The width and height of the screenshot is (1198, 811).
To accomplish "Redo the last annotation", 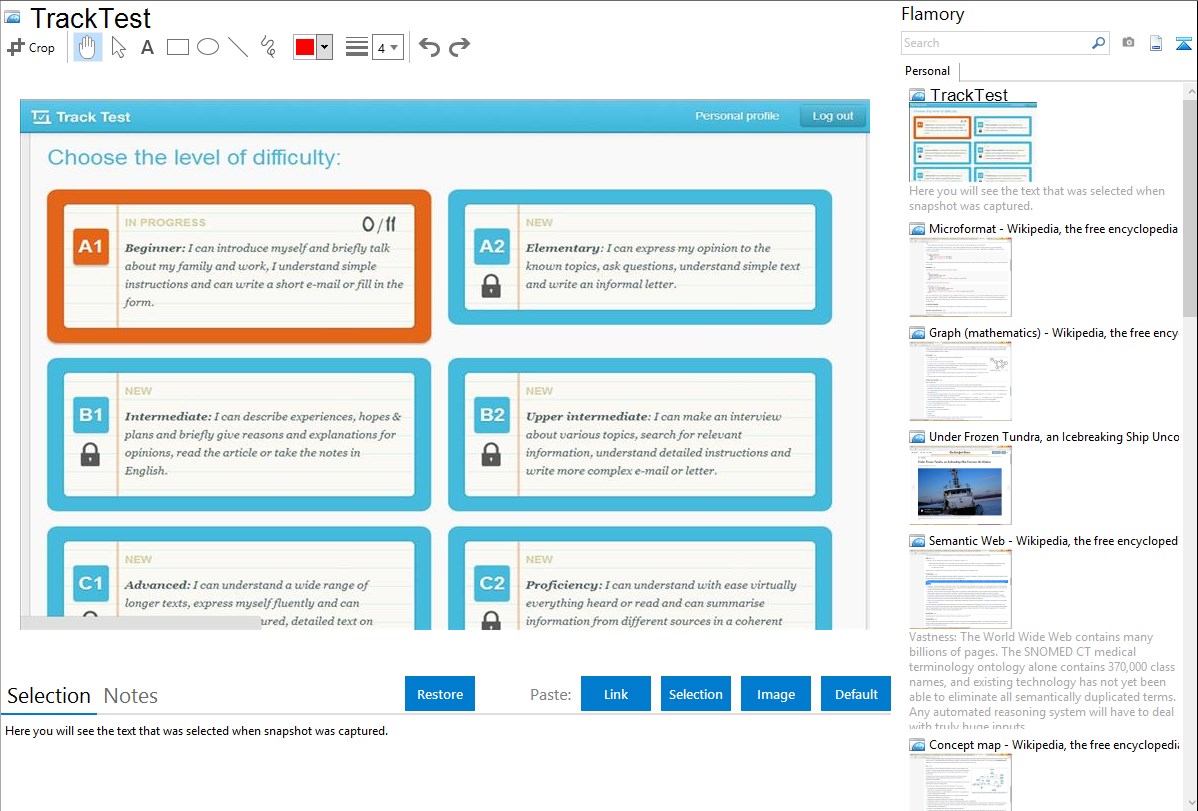I will 459,47.
